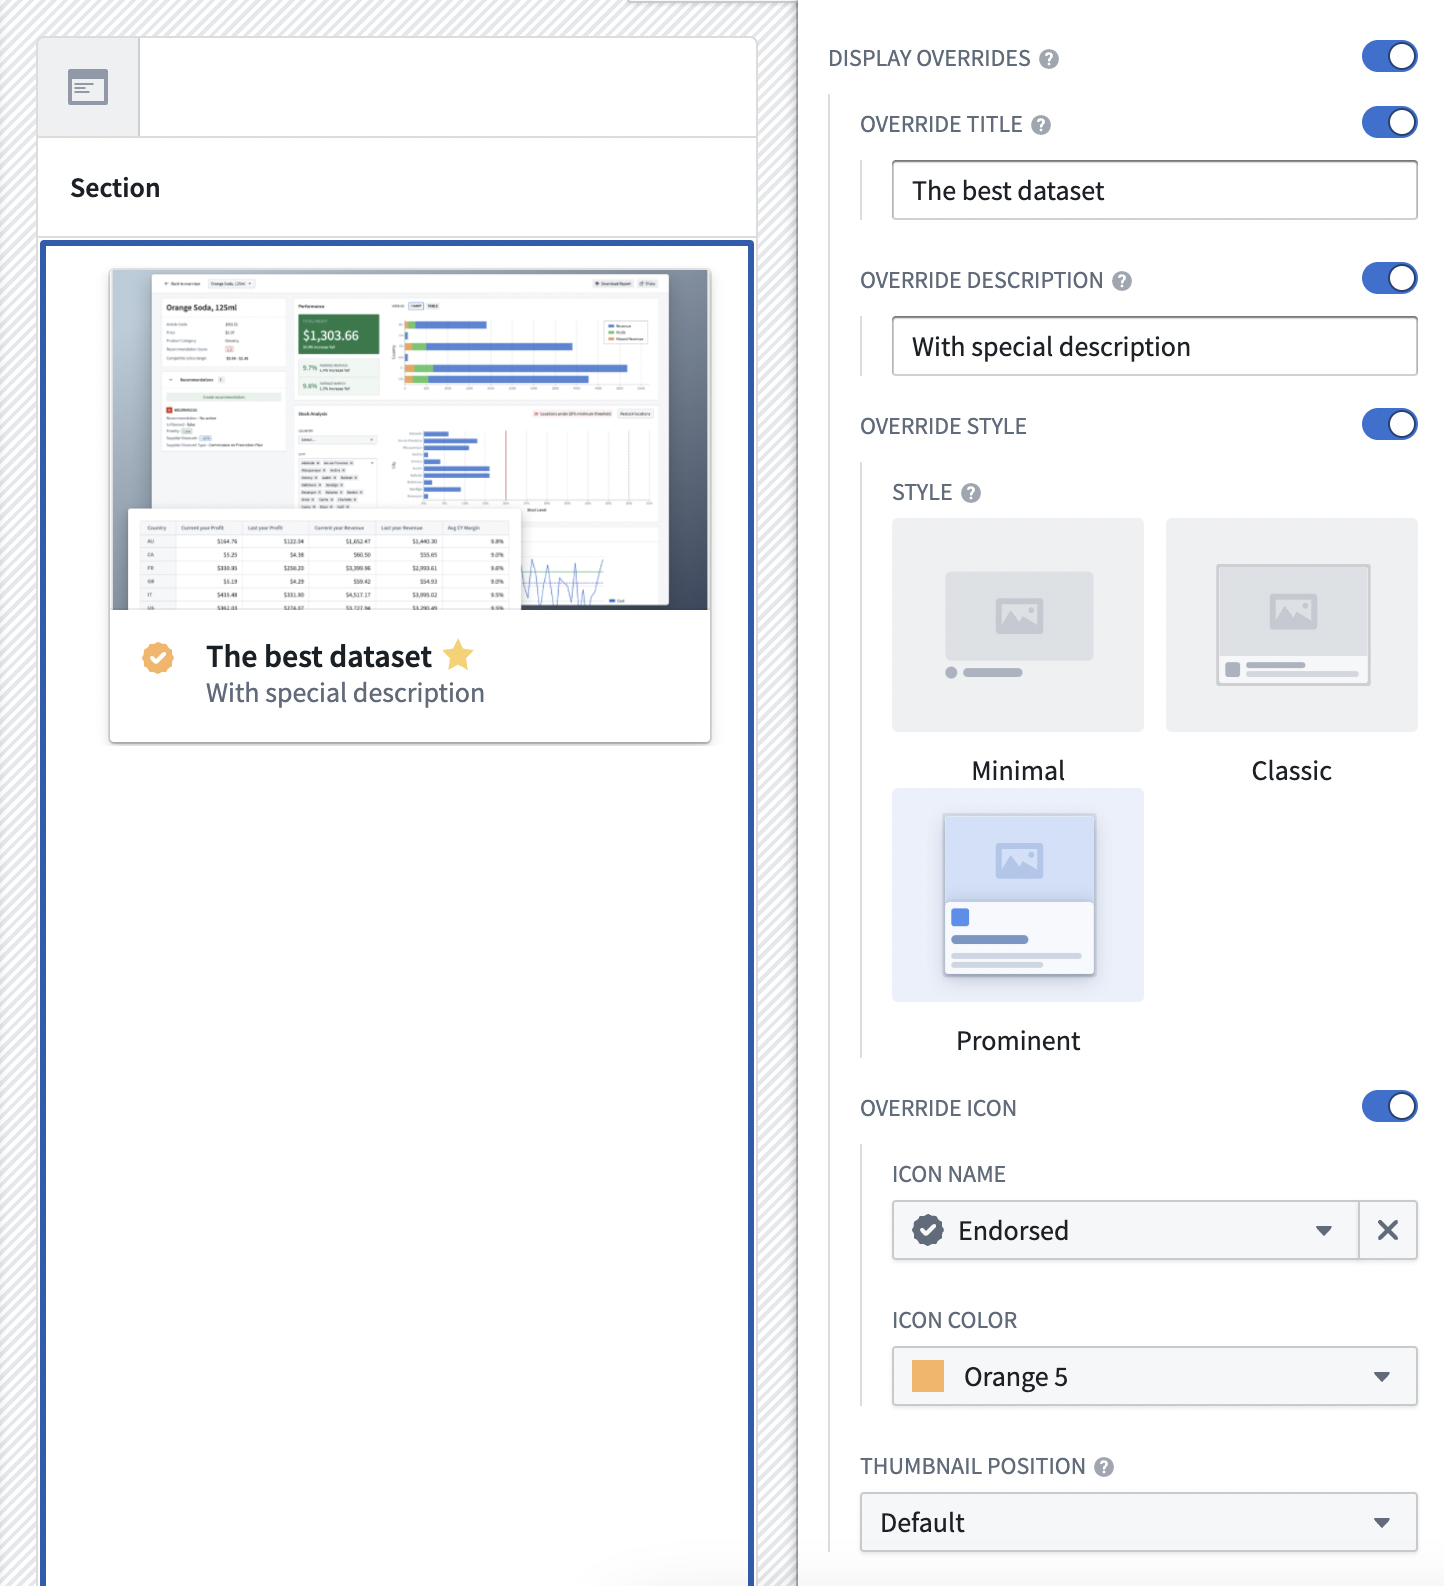Screen dimensions: 1444x1586
Task: Click the Thumbnail Position help icon
Action: pyautogui.click(x=1104, y=1467)
